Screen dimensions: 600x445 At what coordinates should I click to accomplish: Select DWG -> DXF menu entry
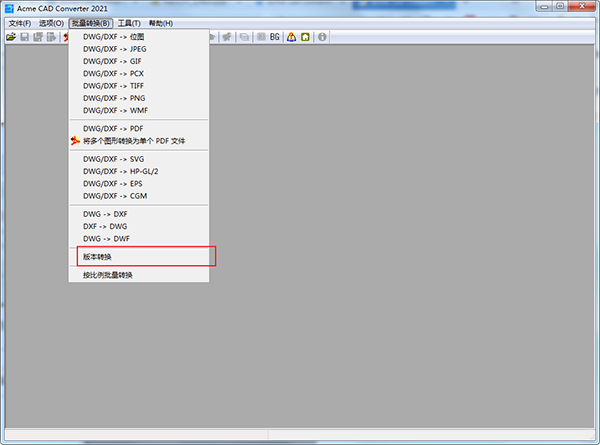139,214
